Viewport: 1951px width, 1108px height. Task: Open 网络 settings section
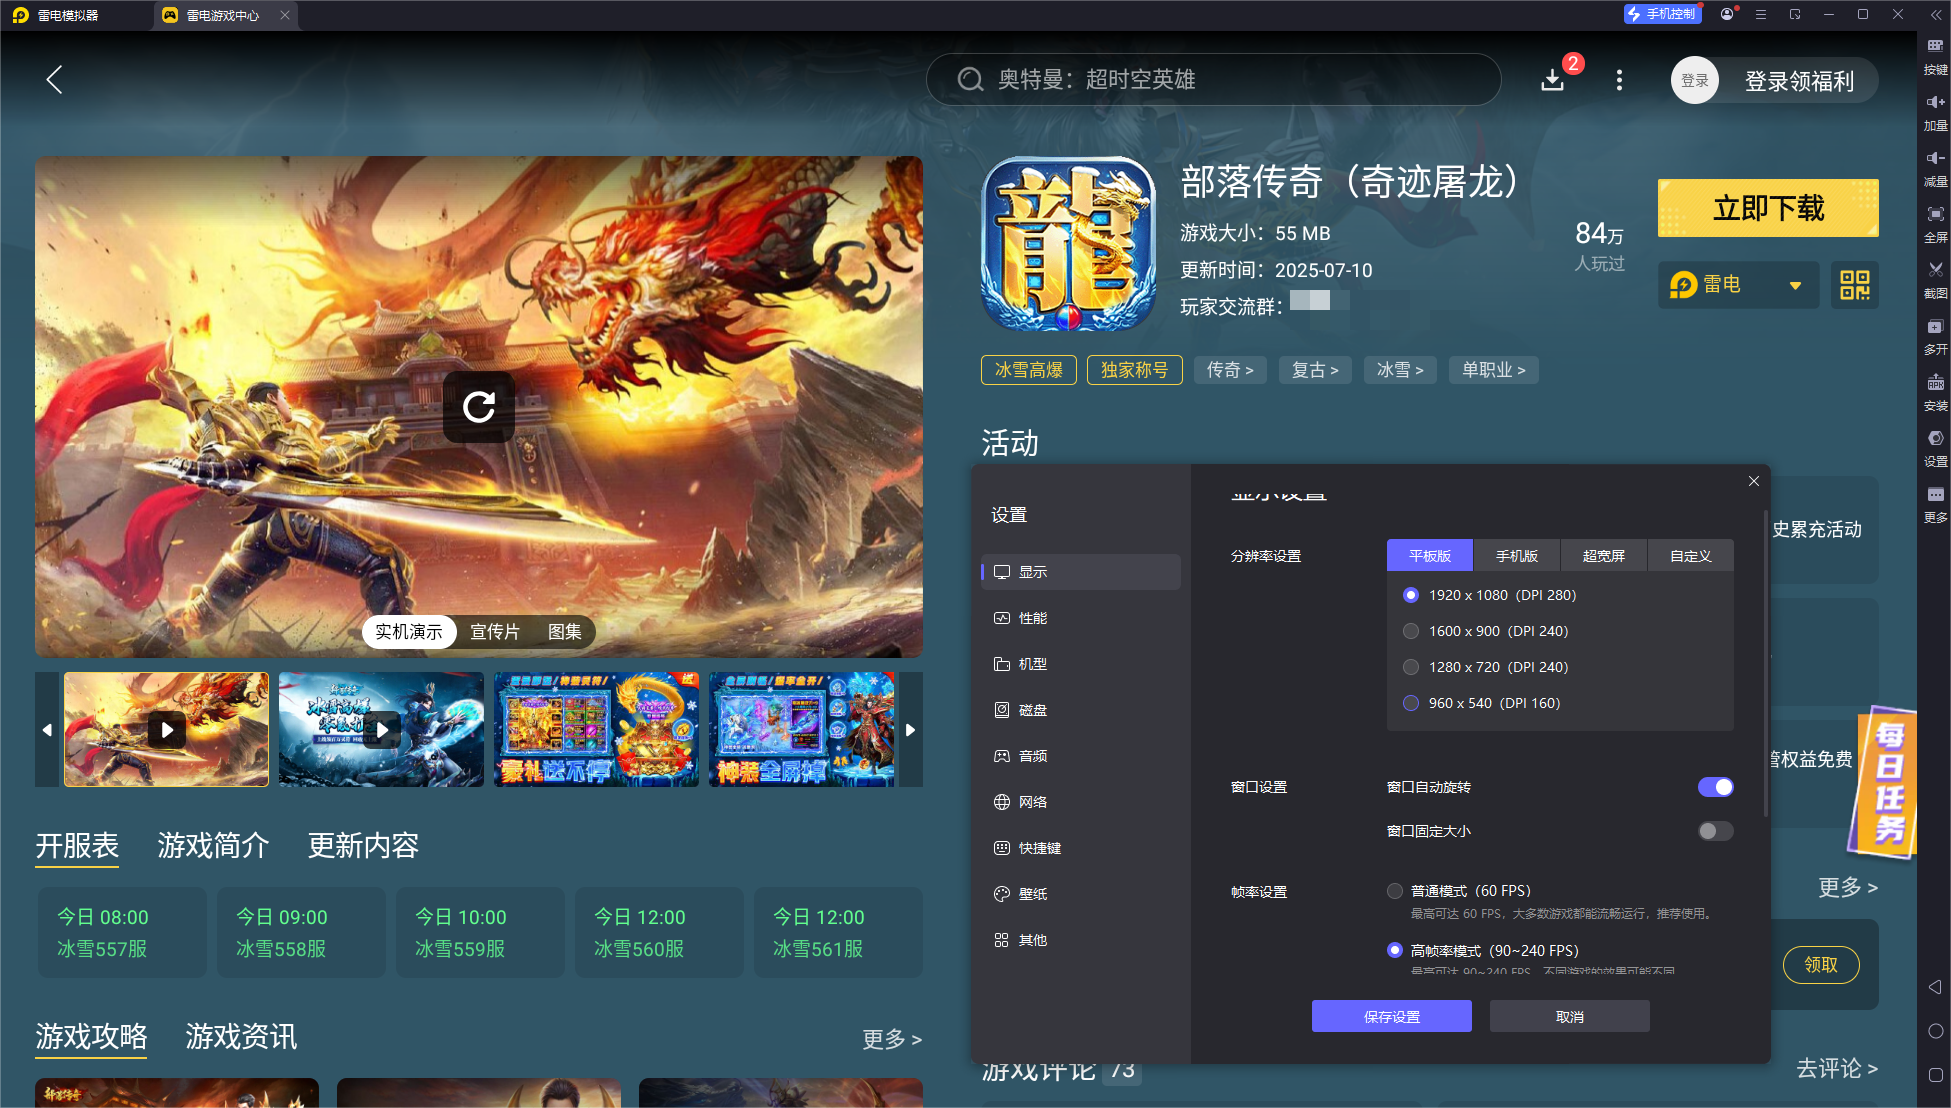1081,802
